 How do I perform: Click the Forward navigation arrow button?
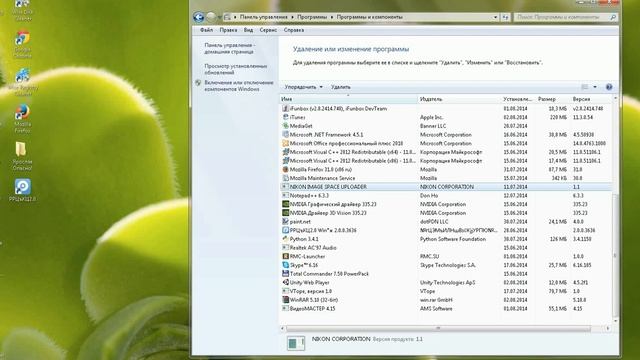click(x=211, y=17)
